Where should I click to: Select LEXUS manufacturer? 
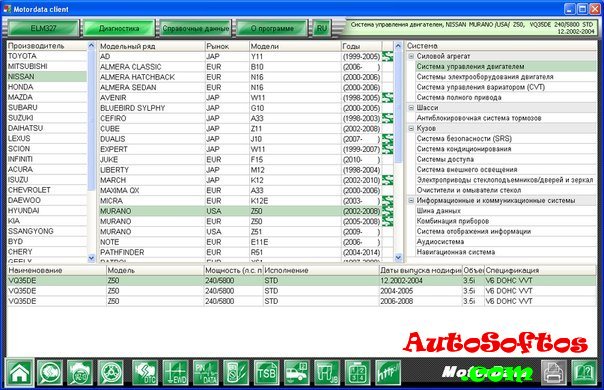click(47, 138)
